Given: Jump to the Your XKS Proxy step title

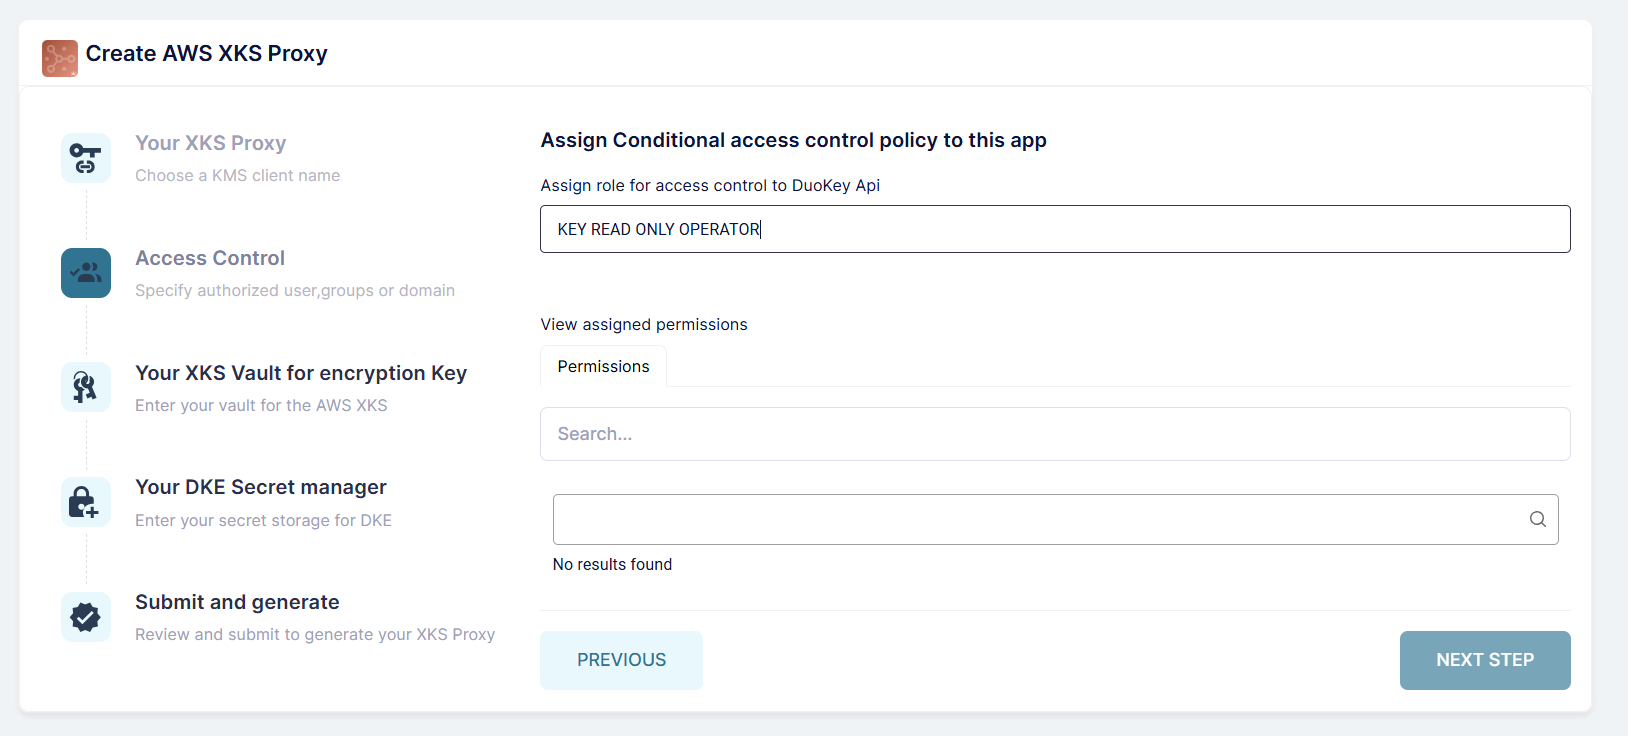Looking at the screenshot, I should (211, 143).
